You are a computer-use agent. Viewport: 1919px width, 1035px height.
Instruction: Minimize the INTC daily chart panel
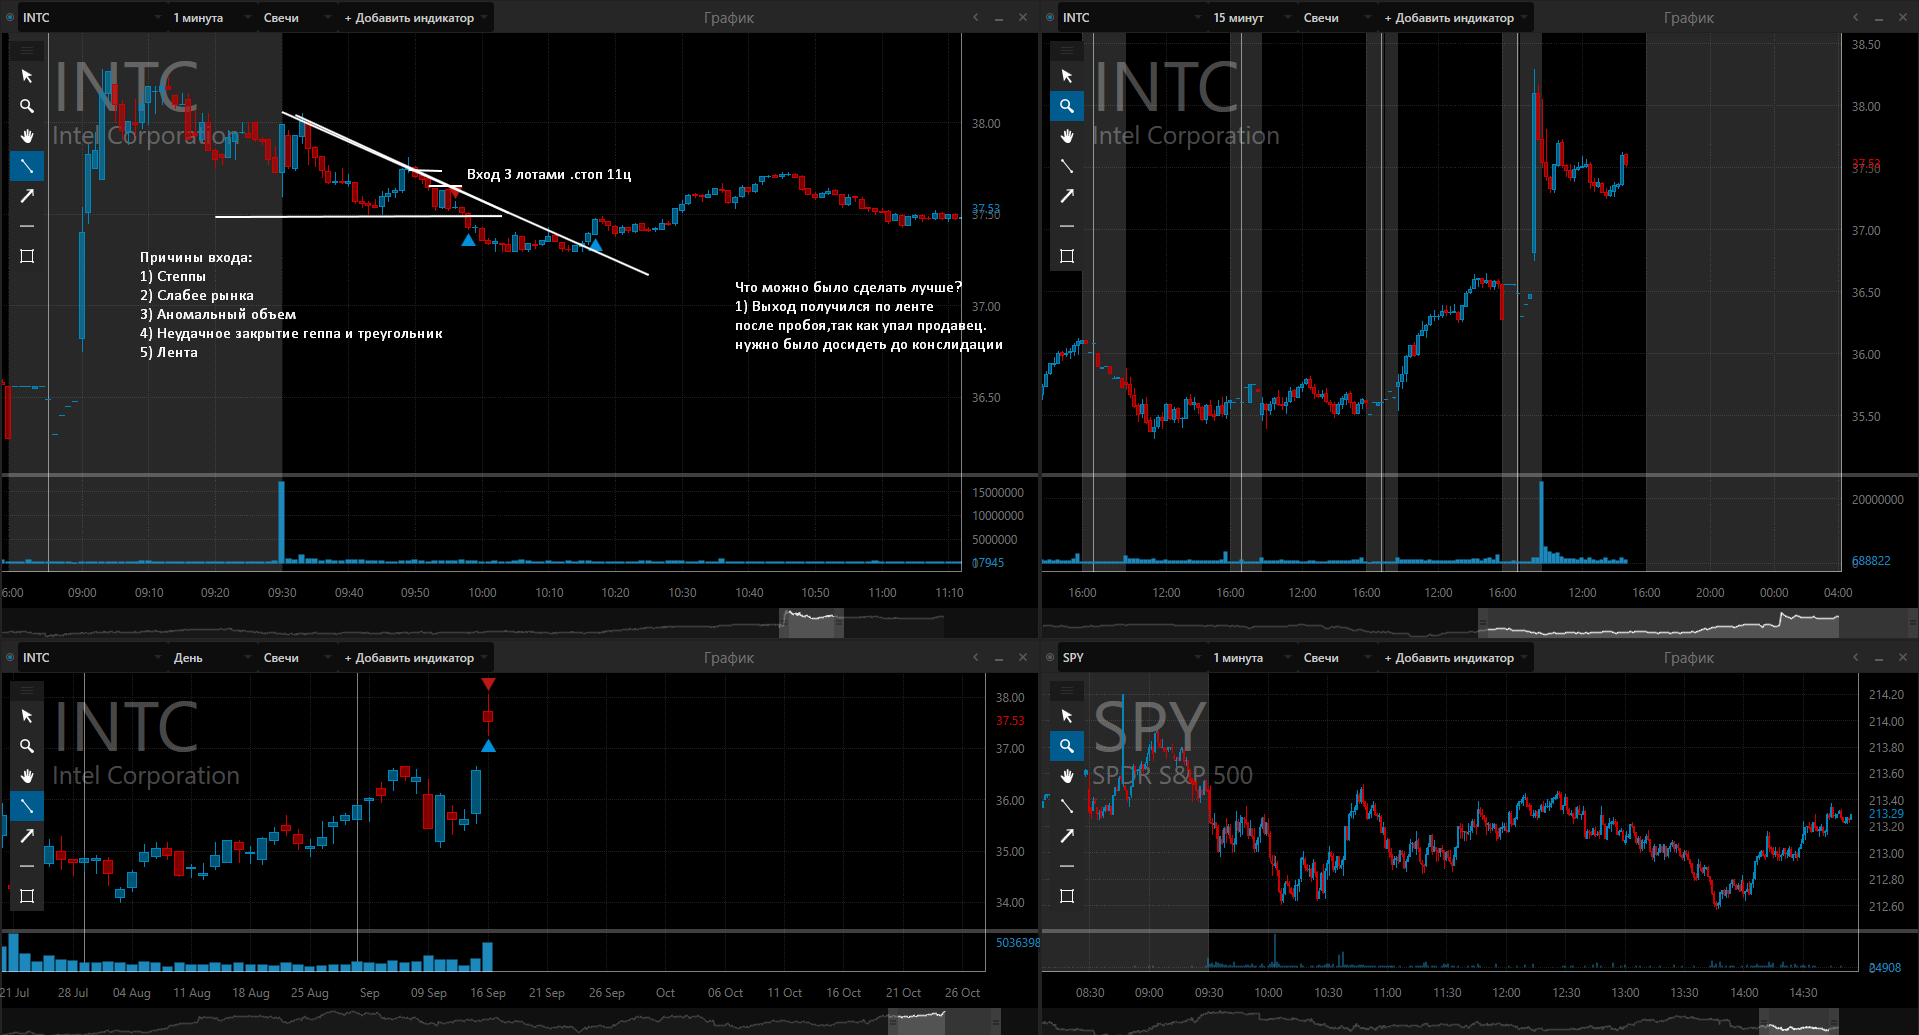999,658
